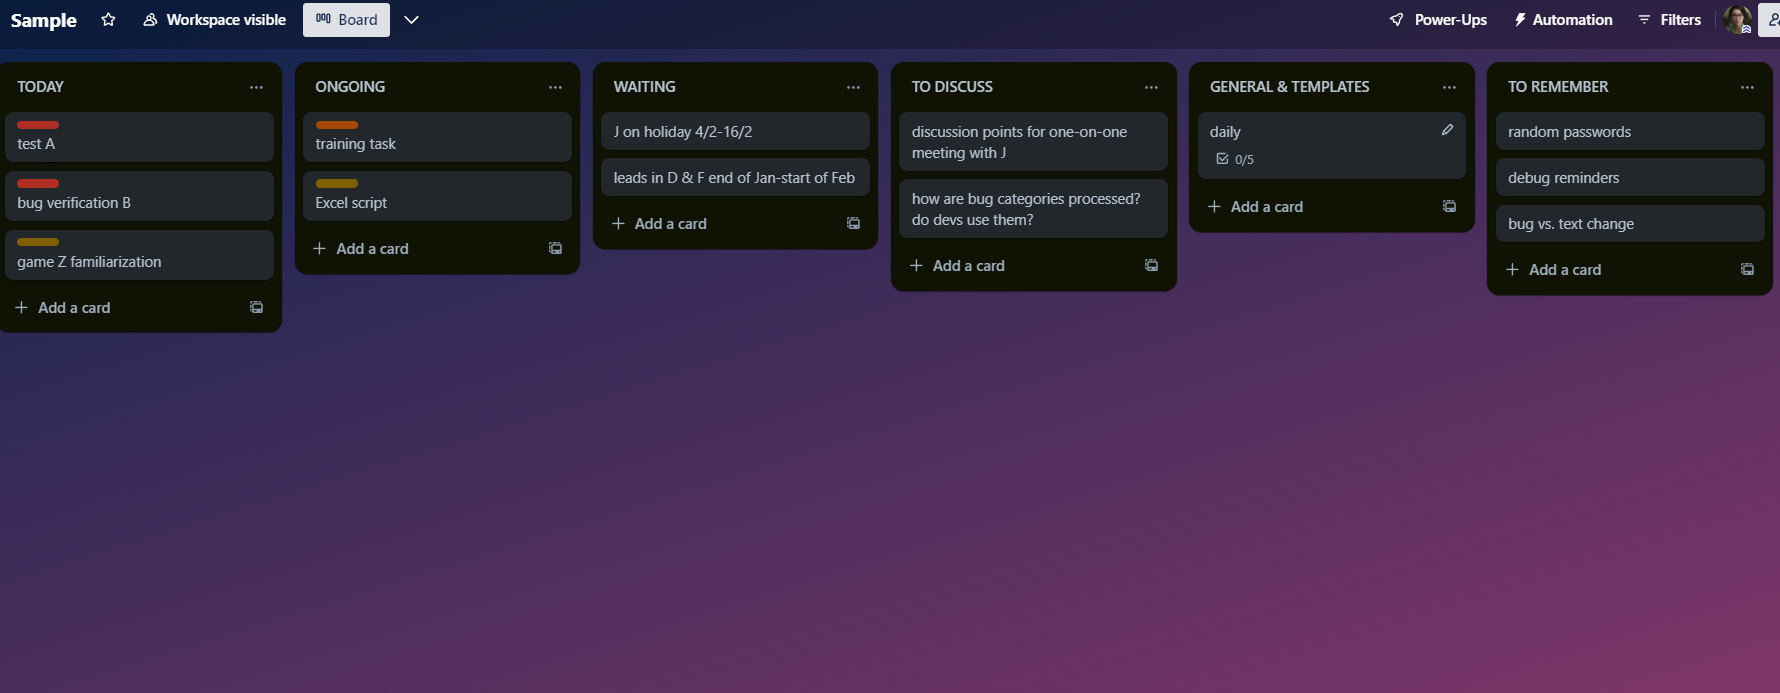This screenshot has height=693, width=1780.
Task: Create card from template in ONGOING list
Action: 555,249
